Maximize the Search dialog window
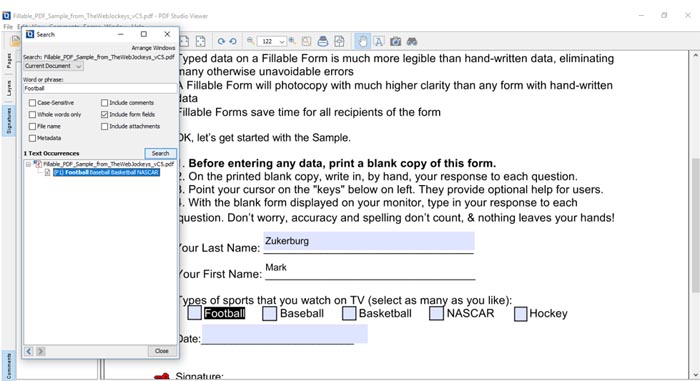The image size is (700, 381). pyautogui.click(x=144, y=34)
